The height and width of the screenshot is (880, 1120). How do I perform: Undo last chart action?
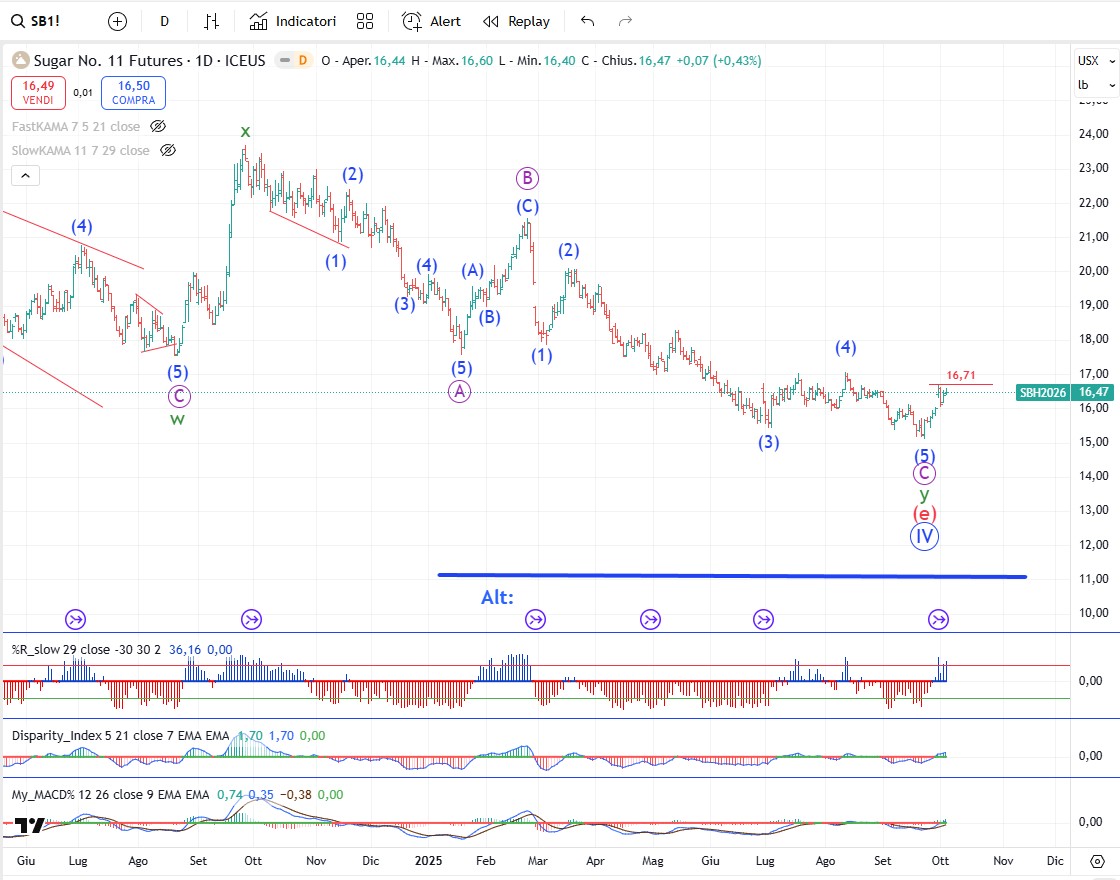(x=588, y=21)
